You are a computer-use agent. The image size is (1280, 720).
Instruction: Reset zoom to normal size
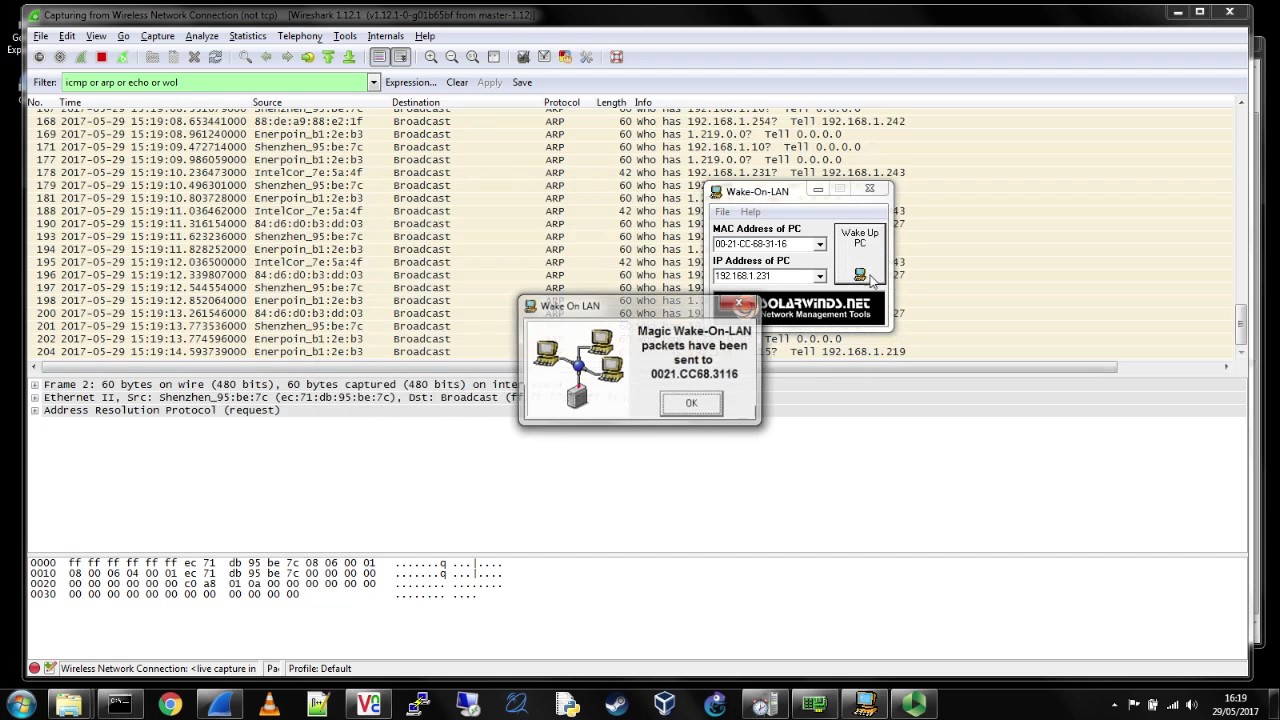(472, 57)
